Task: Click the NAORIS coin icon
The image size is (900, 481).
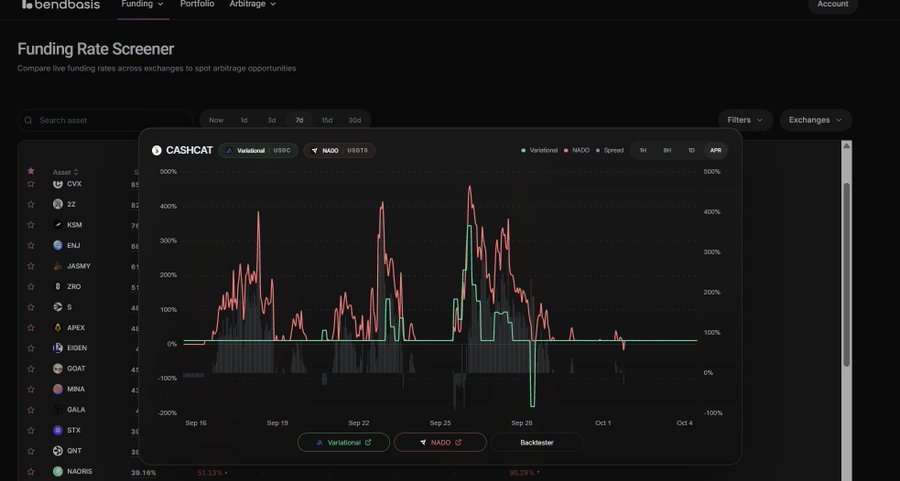Action: pyautogui.click(x=57, y=471)
